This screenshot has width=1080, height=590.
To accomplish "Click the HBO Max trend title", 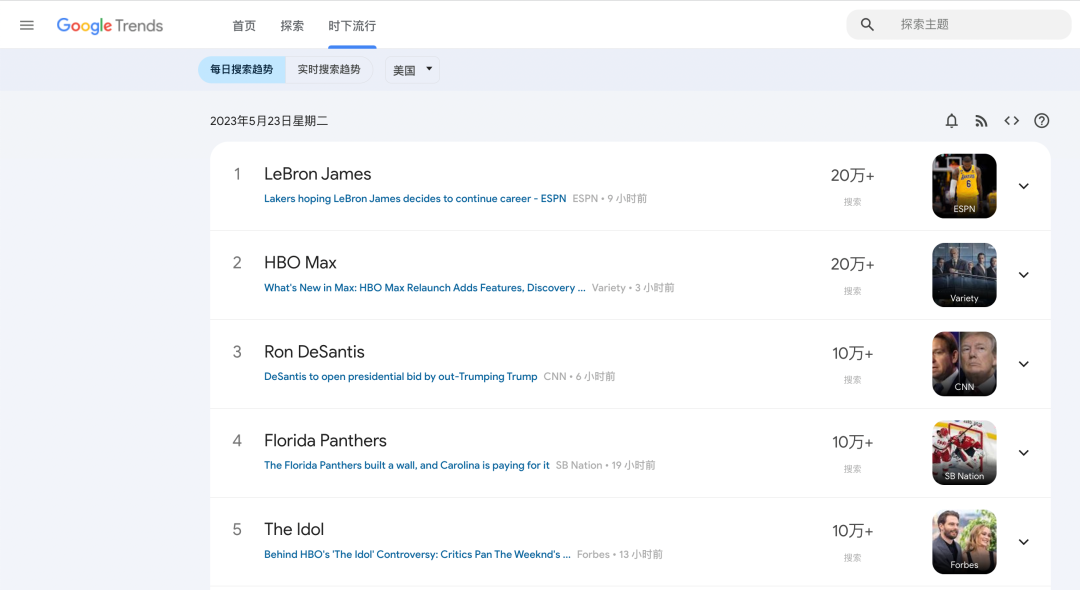I will click(300, 263).
